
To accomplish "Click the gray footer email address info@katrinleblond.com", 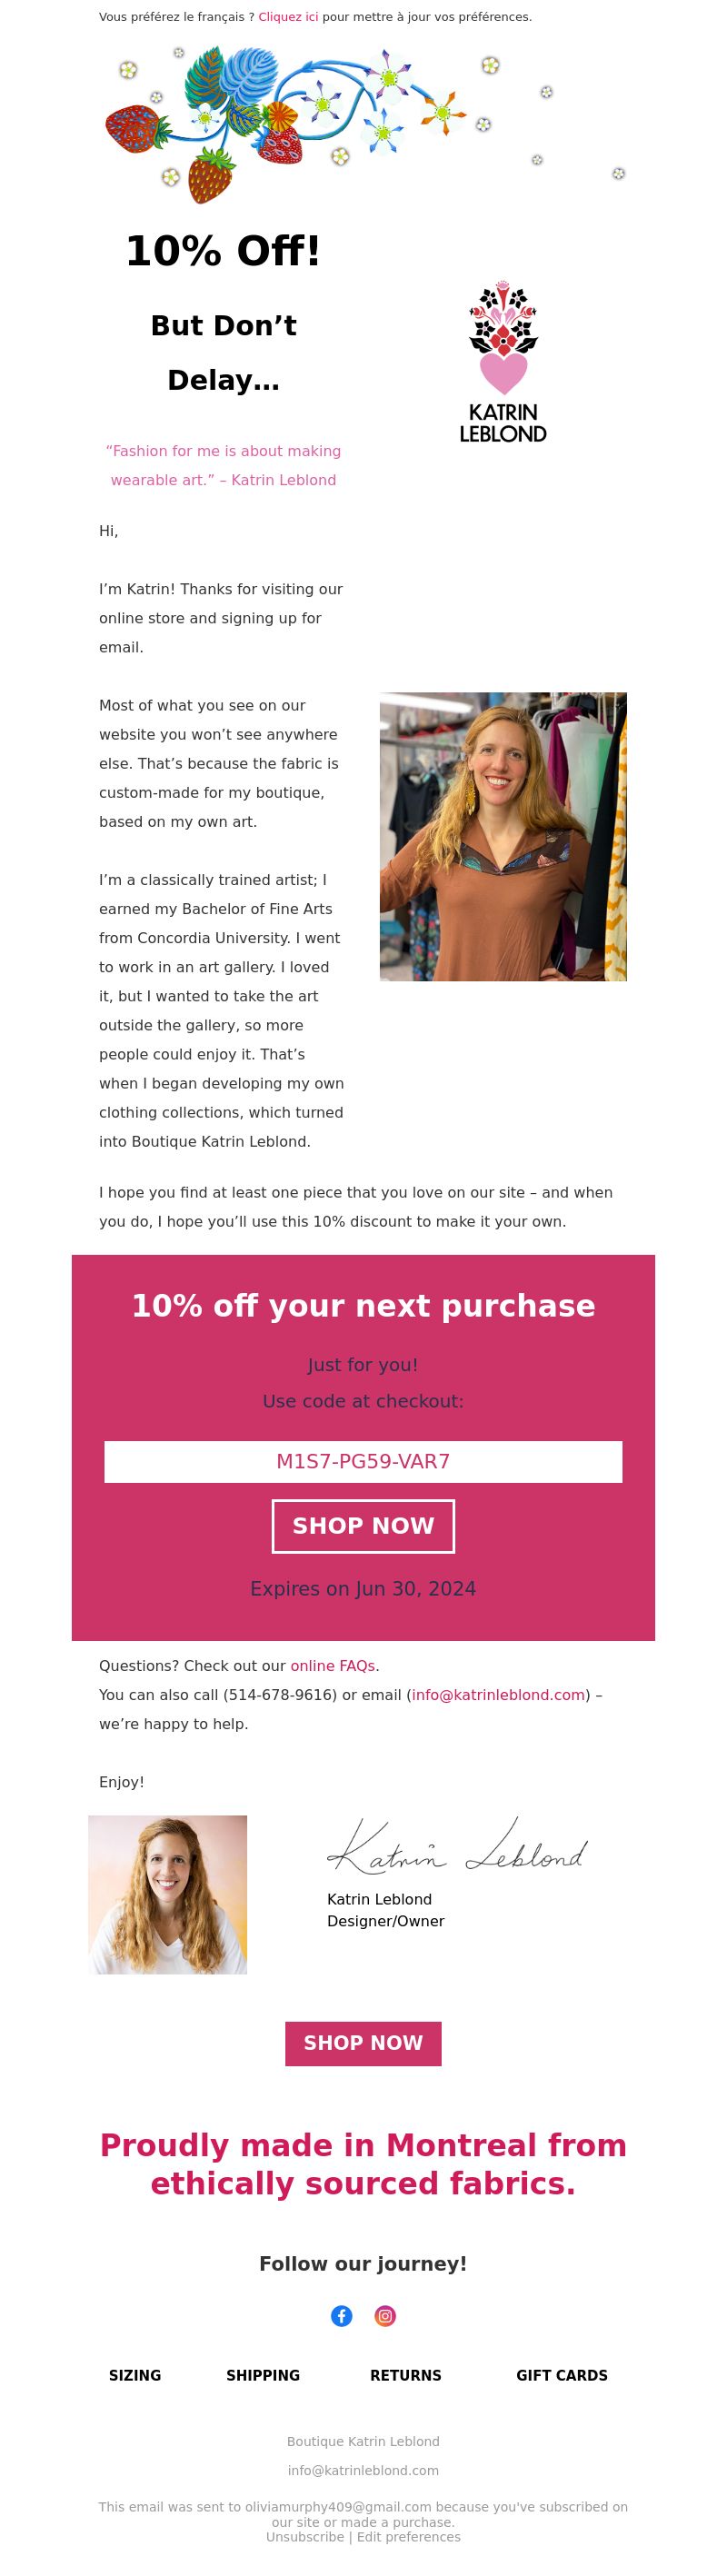I will 363,2470.
